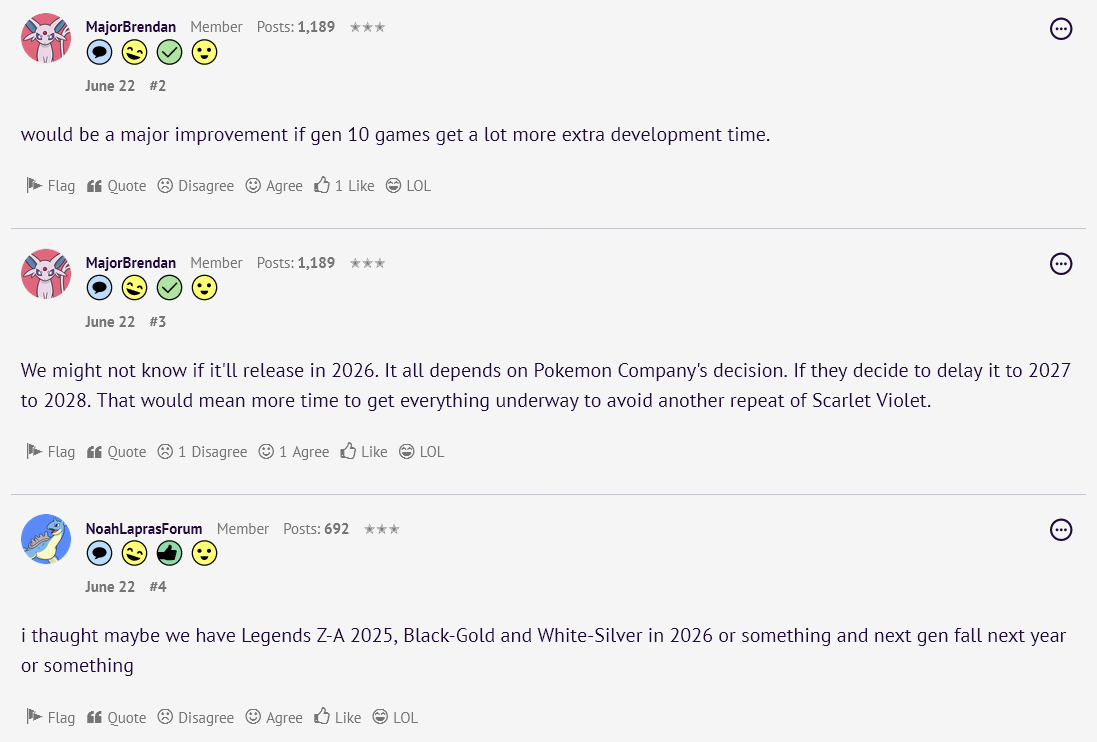
Task: Quote post #3 about the 2026 release
Action: 117,452
